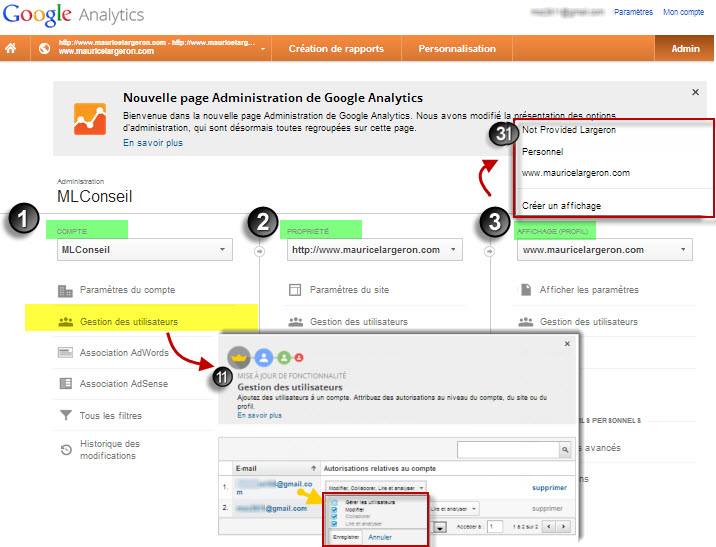Viewport: 716px width, 547px height.
Task: Open Paramètres du site window icon
Action: pos(295,290)
